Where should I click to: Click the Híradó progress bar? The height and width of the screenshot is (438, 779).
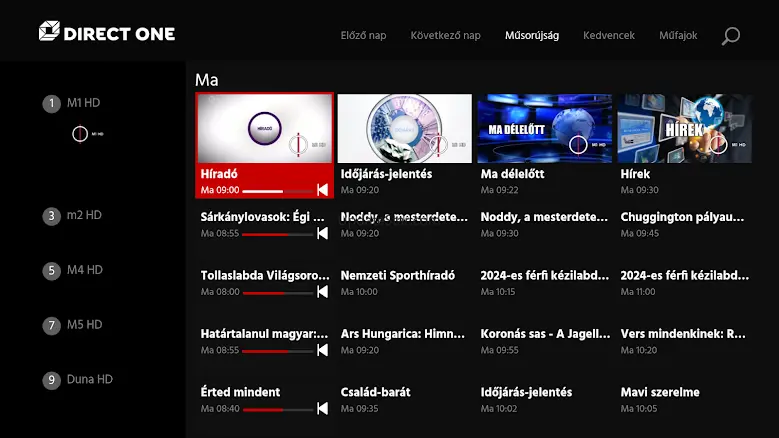278,191
